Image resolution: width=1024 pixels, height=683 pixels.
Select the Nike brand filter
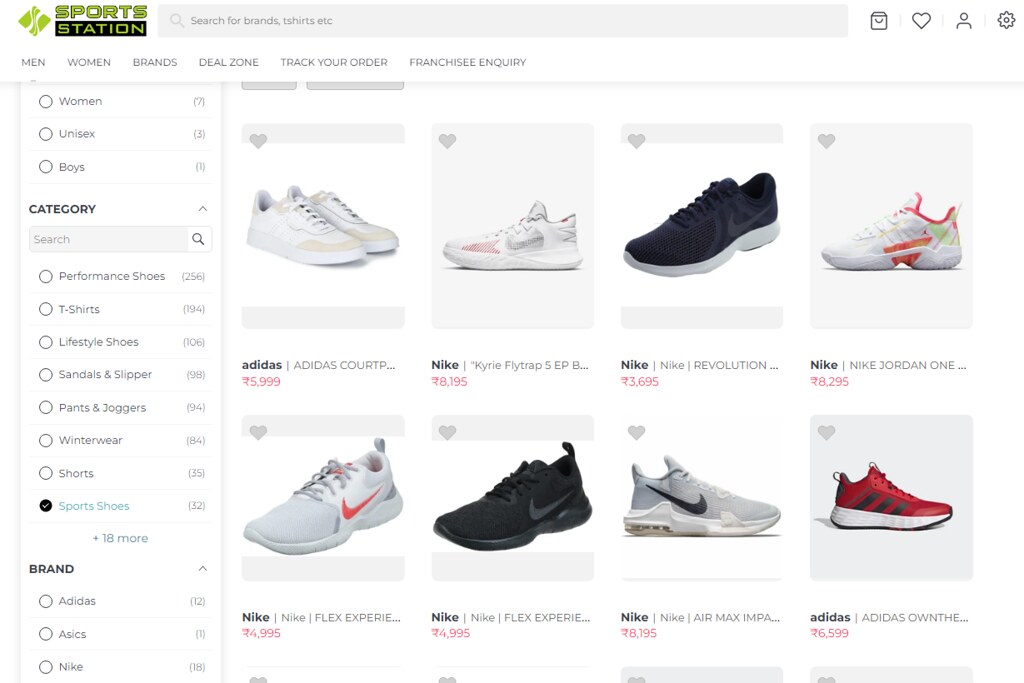[45, 666]
